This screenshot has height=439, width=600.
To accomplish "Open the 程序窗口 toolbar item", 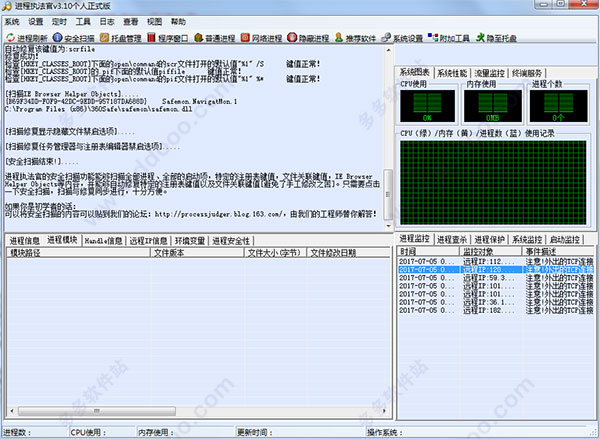I will pyautogui.click(x=168, y=38).
